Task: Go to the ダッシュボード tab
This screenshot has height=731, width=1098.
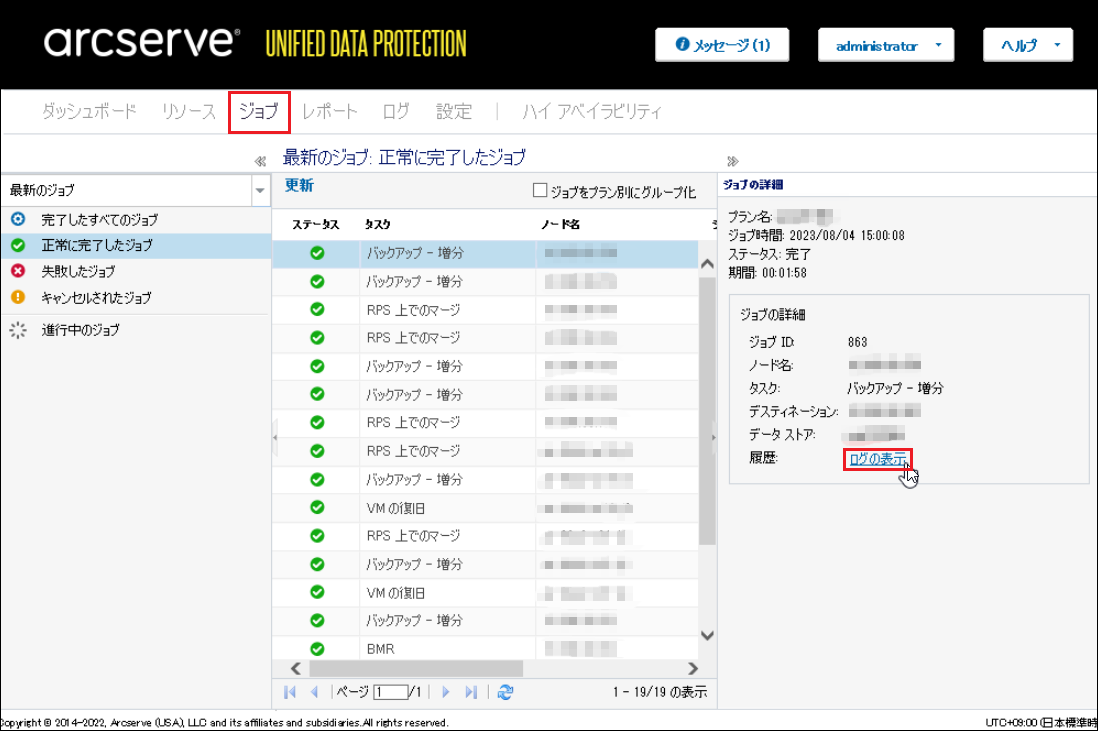Action: pyautogui.click(x=89, y=111)
